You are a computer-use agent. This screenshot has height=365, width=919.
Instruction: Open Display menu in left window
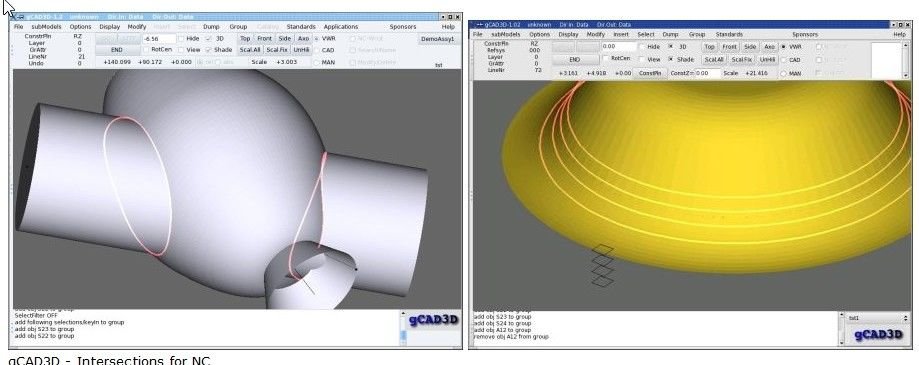(110, 27)
